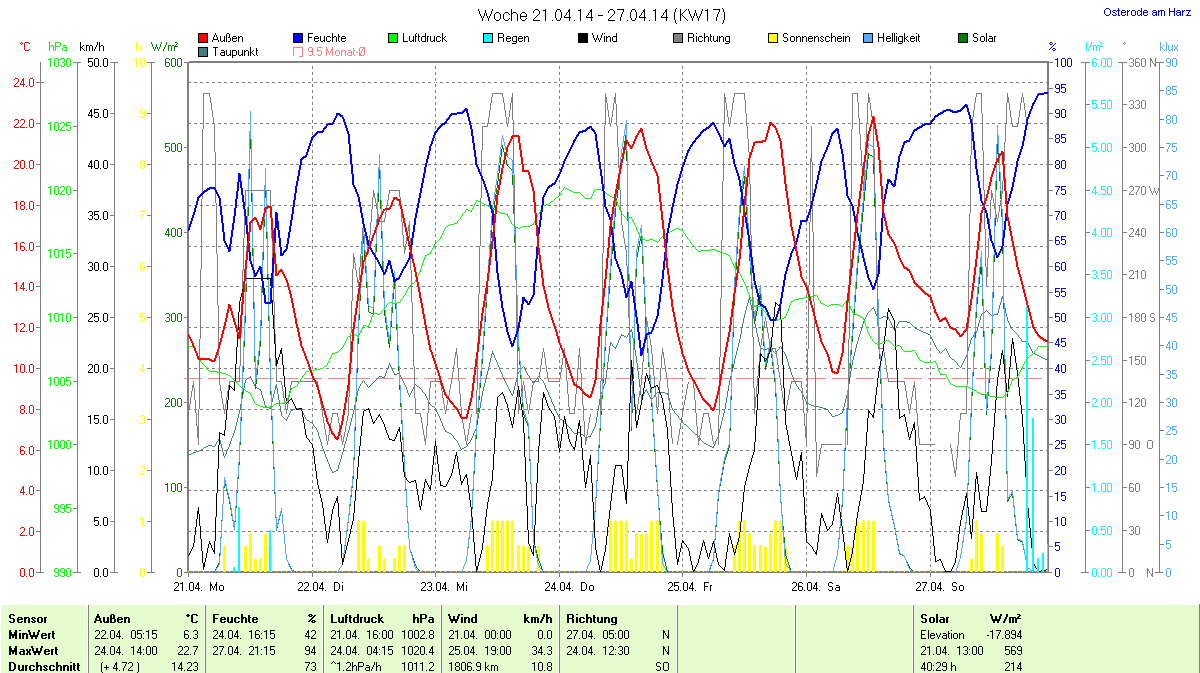
Task: Click the Sensor column header in table
Action: (27, 619)
